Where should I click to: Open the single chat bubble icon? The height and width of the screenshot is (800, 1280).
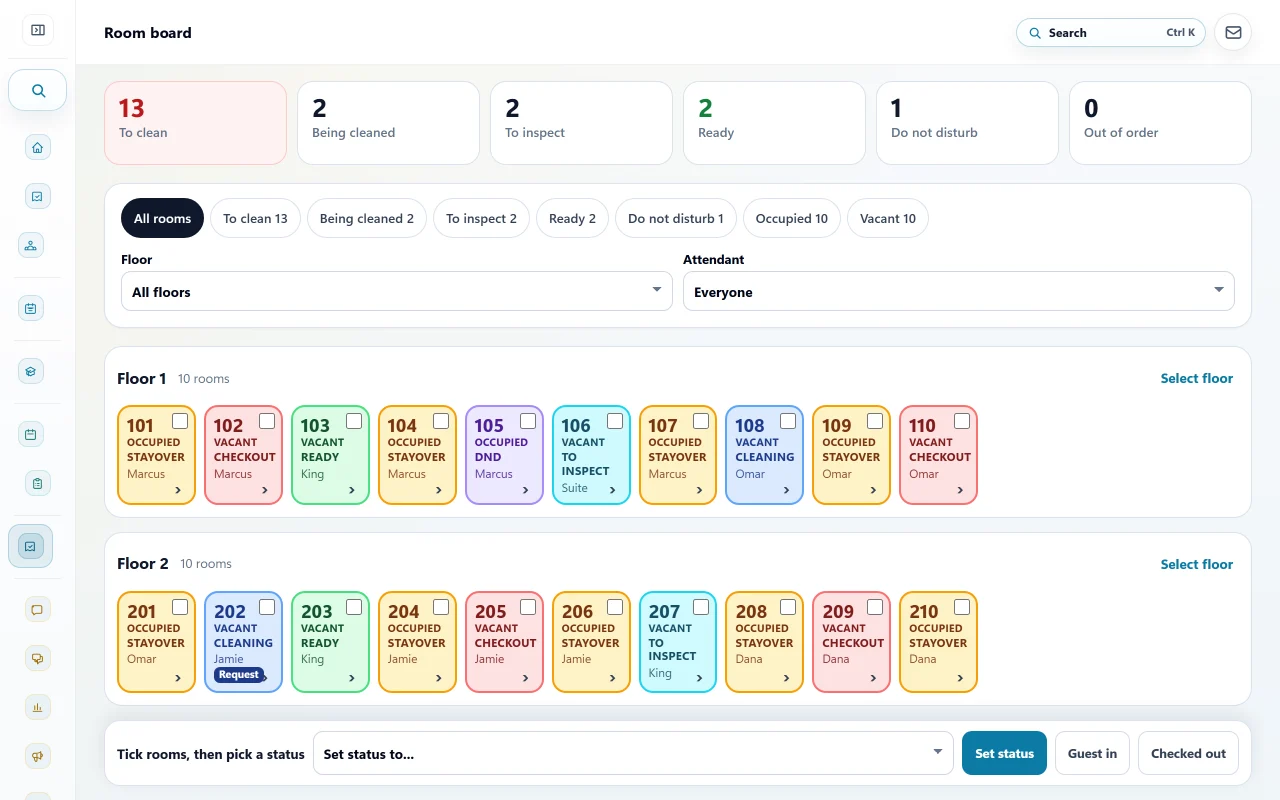tap(37, 609)
